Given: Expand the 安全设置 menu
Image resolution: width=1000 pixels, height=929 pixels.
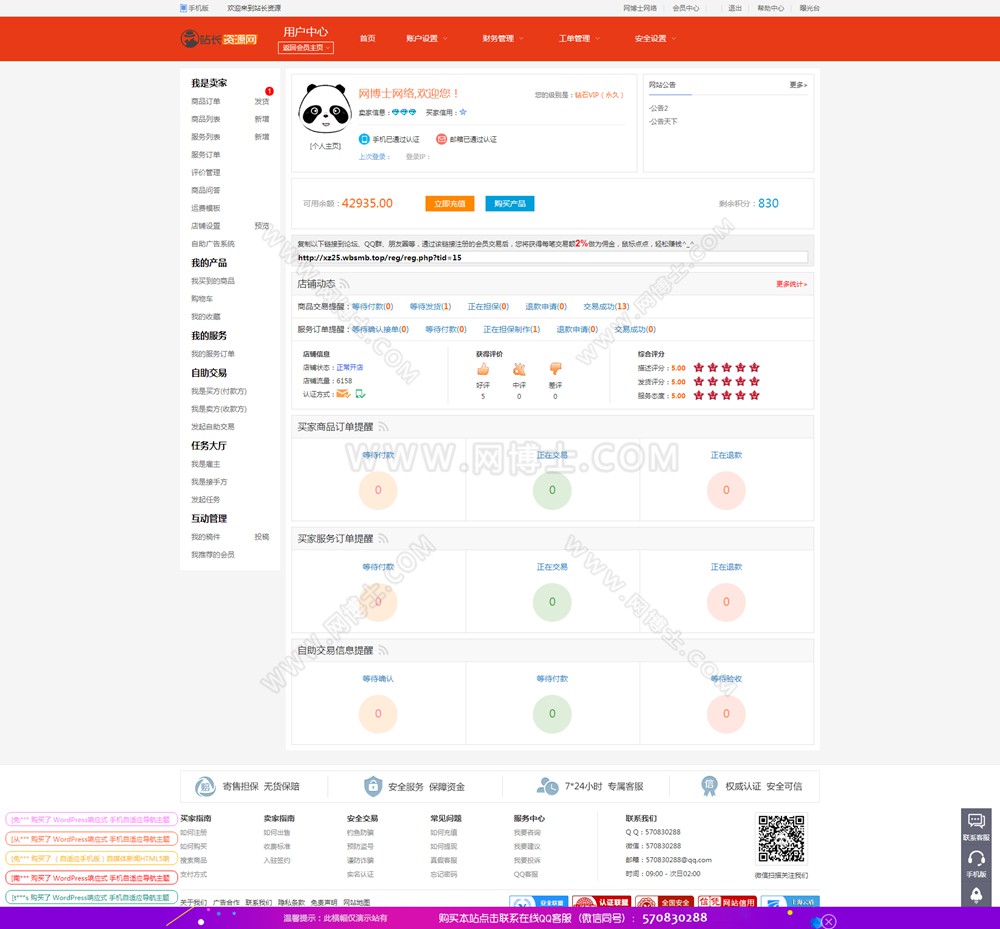Looking at the screenshot, I should click(x=656, y=38).
